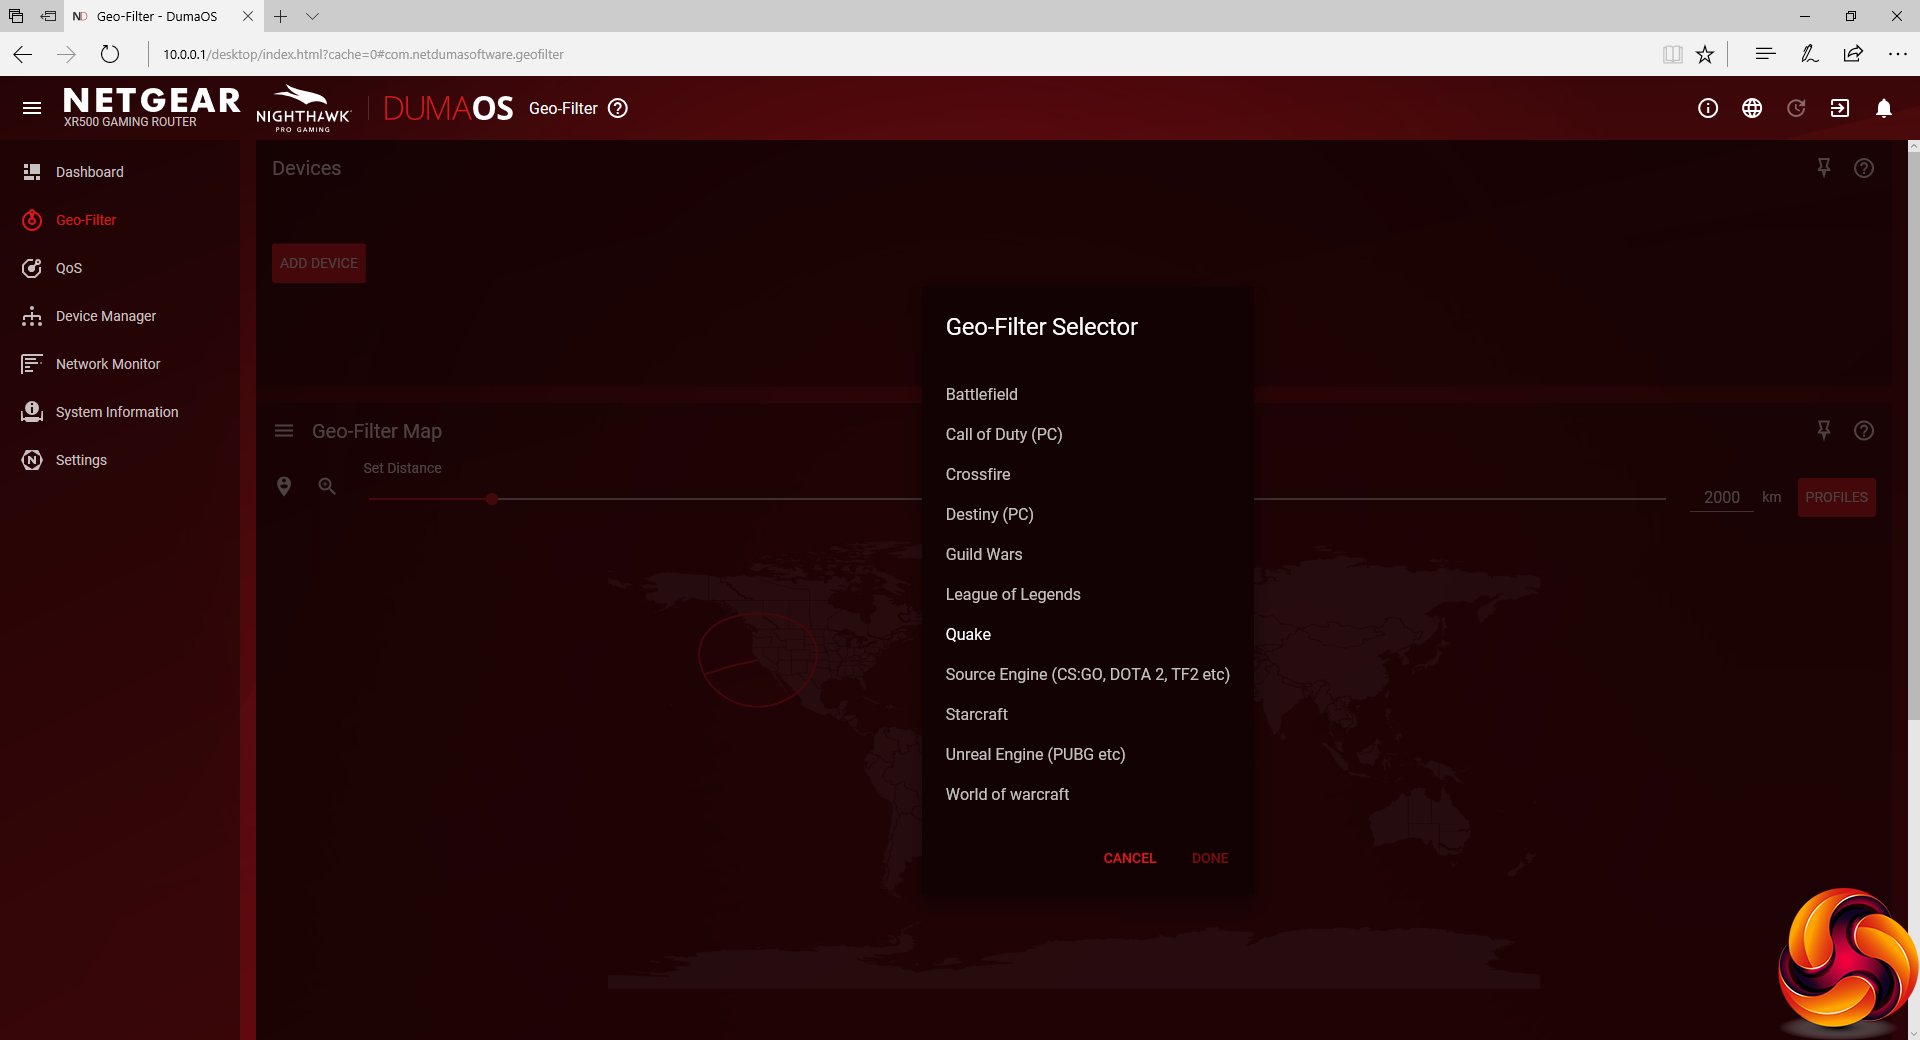Open notifications bell icon
The width and height of the screenshot is (1920, 1040).
tap(1884, 108)
